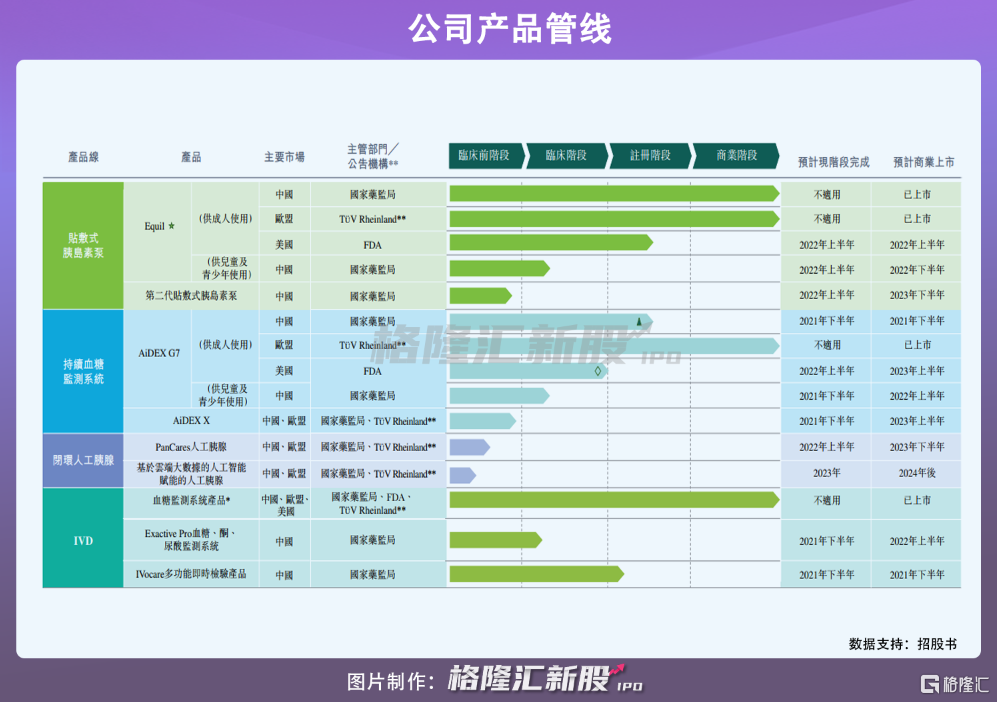
Task: Click the IVocare多功能即時檢驗產品 progress bar
Action: [x=536, y=574]
